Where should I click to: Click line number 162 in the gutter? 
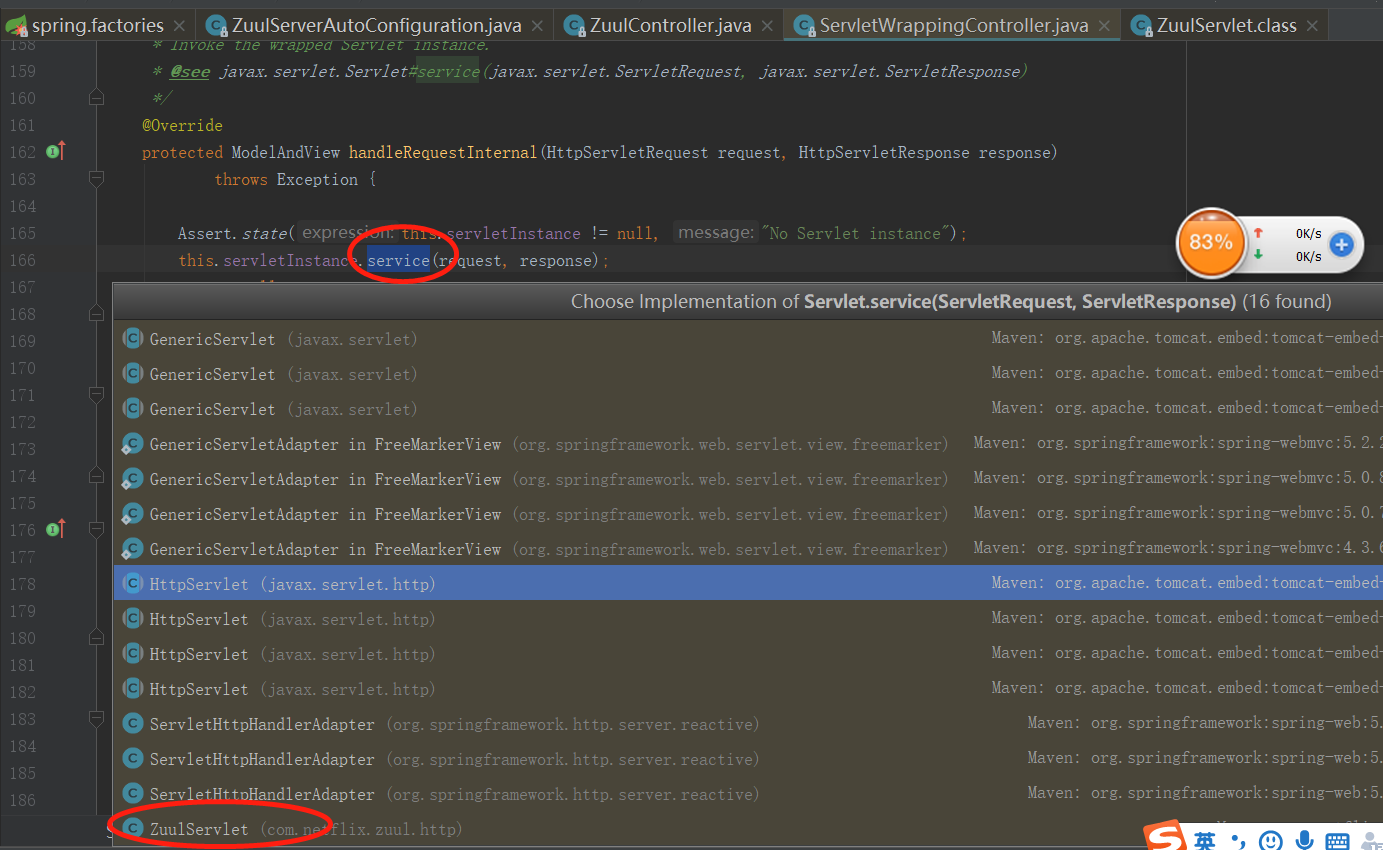[22, 152]
